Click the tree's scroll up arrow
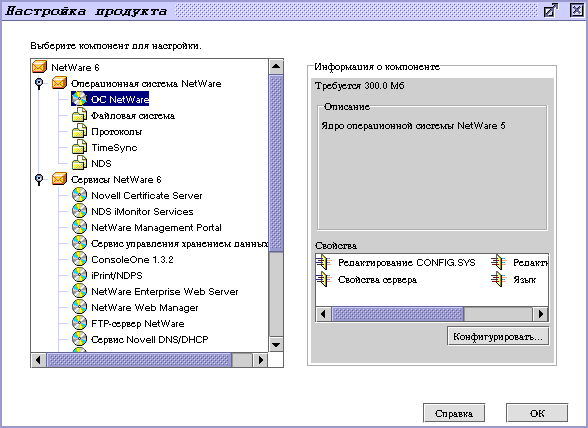 [x=276, y=66]
